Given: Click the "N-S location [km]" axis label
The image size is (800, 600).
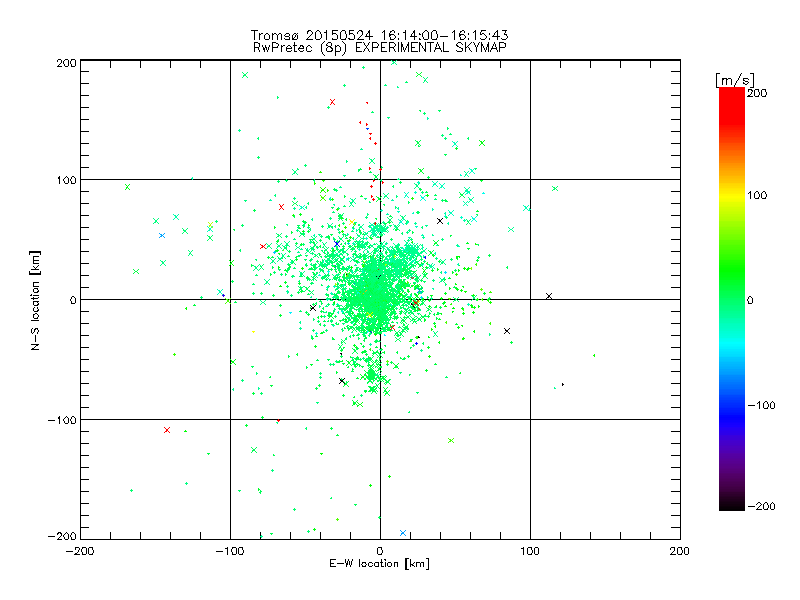Looking at the screenshot, I should [35, 300].
